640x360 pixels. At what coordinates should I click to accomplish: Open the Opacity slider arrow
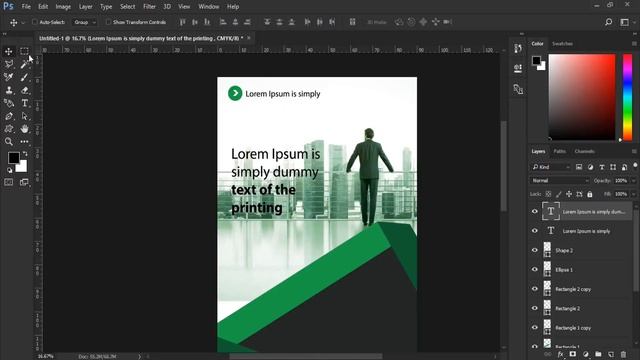coord(633,180)
